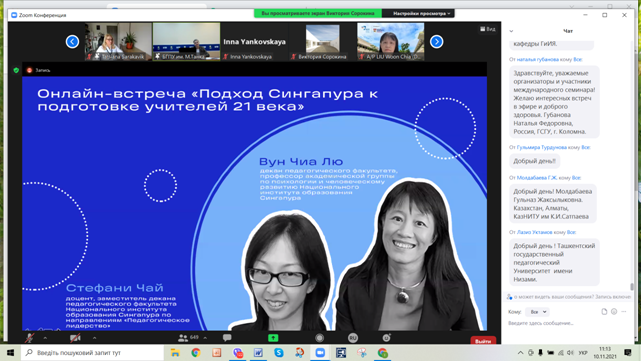This screenshot has width=642, height=362.
Task: Open first Chrome icon on taskbar
Action: click(x=196, y=353)
